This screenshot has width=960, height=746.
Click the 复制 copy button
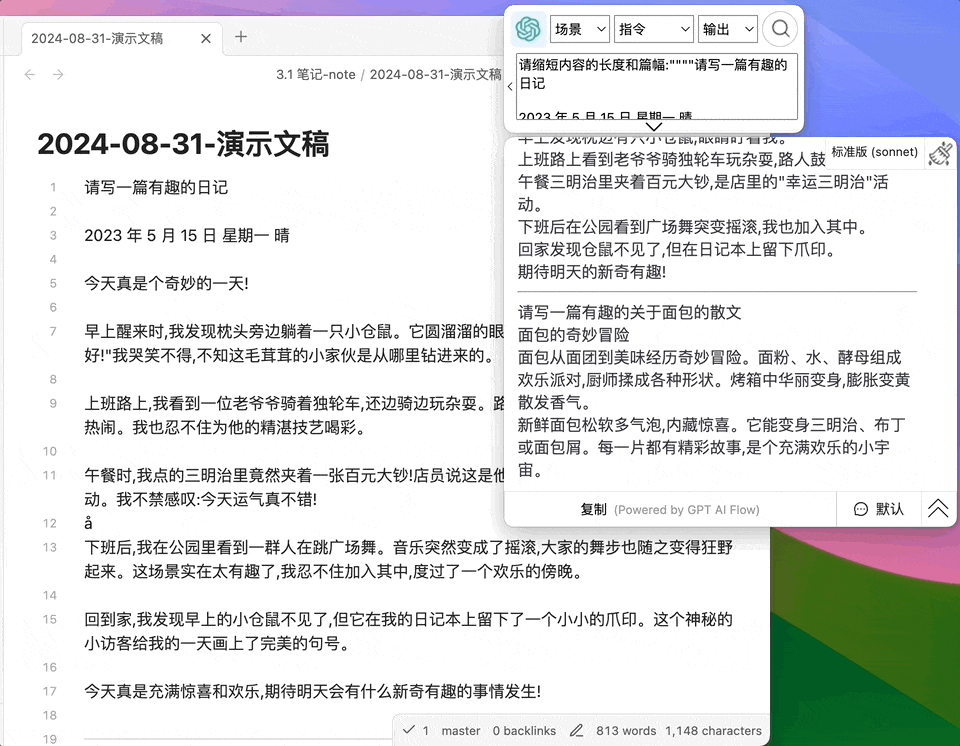pyautogui.click(x=593, y=510)
